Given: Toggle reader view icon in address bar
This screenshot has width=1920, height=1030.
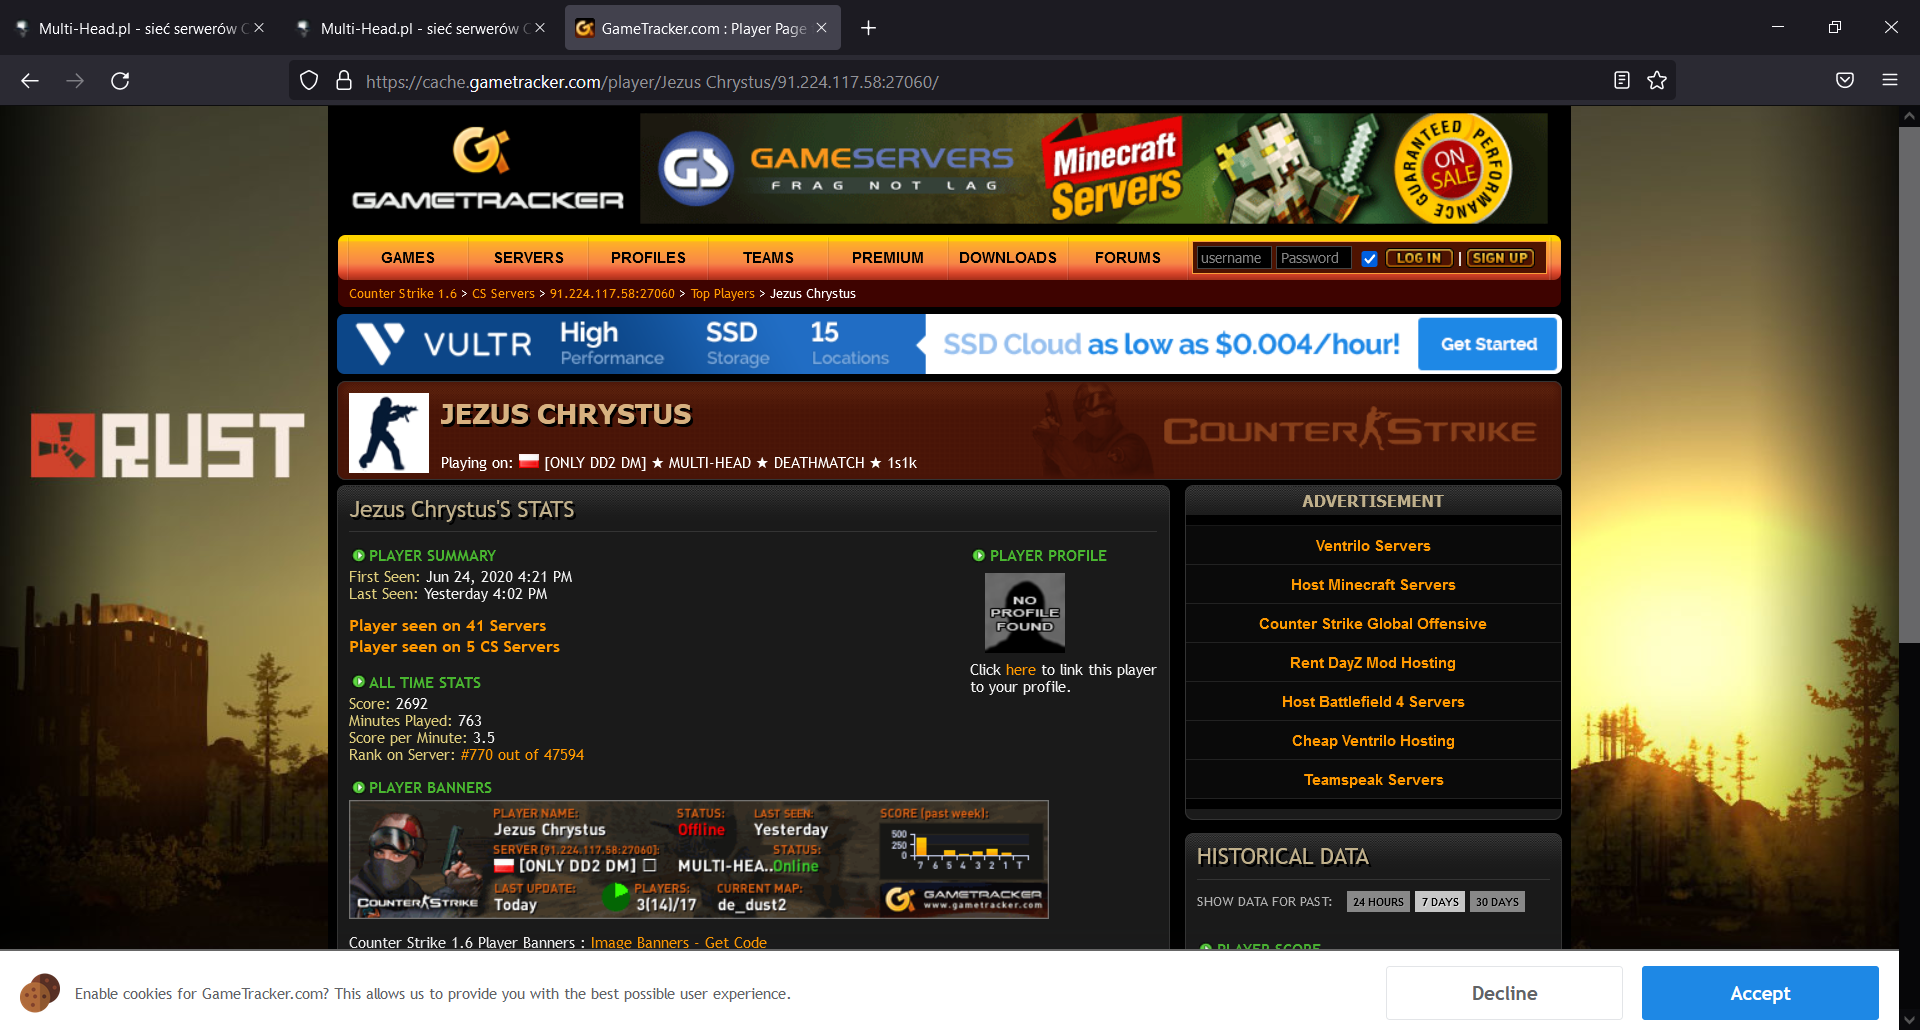Looking at the screenshot, I should [x=1622, y=81].
